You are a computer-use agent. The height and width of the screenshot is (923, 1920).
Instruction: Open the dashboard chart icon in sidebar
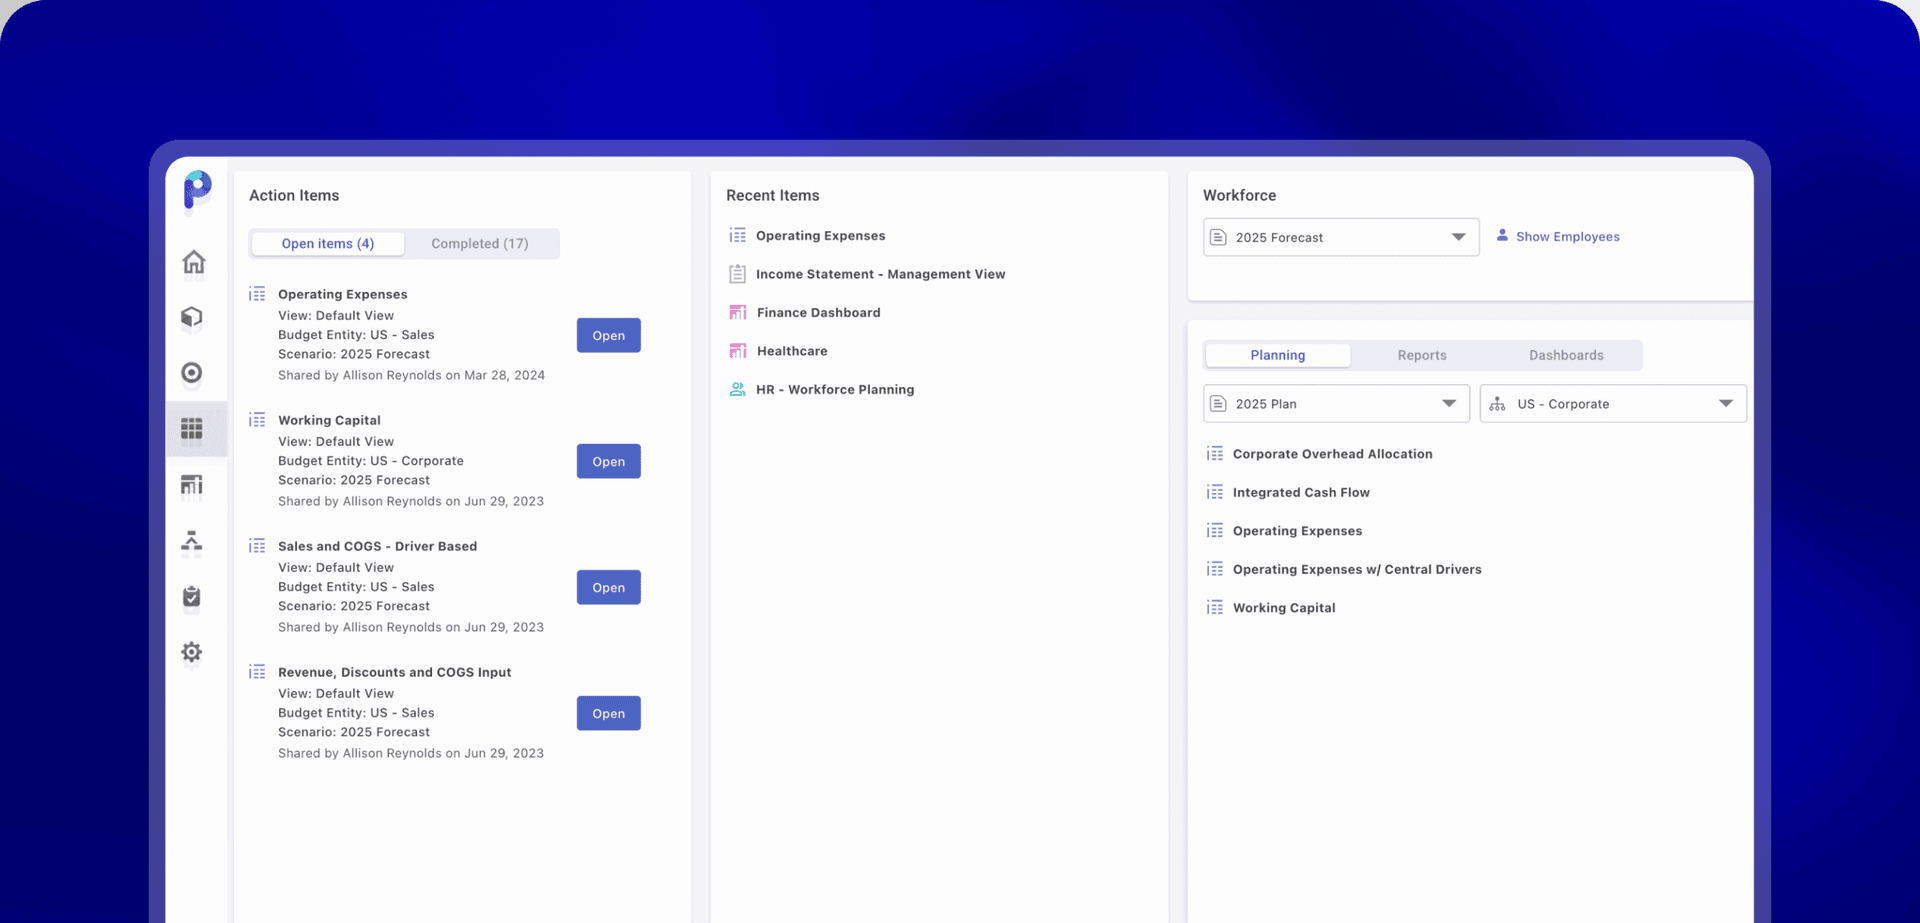[192, 485]
